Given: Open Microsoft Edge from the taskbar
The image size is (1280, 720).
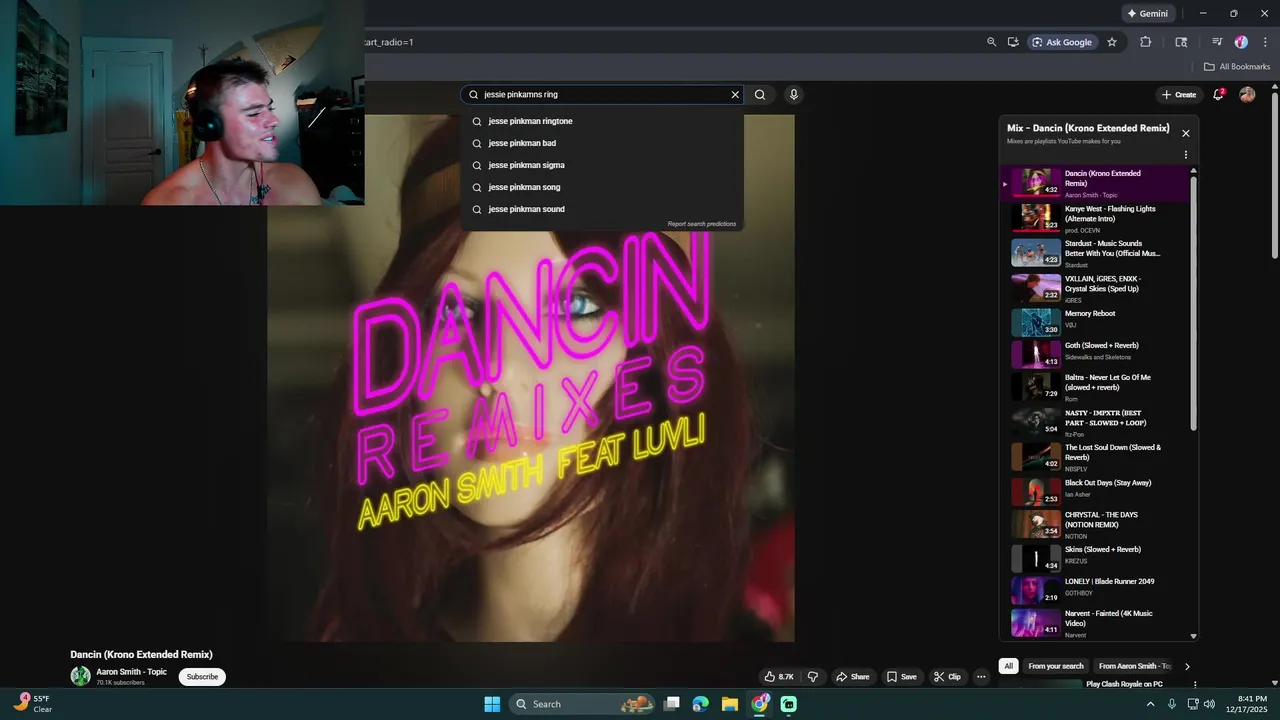Looking at the screenshot, I should coord(701,704).
